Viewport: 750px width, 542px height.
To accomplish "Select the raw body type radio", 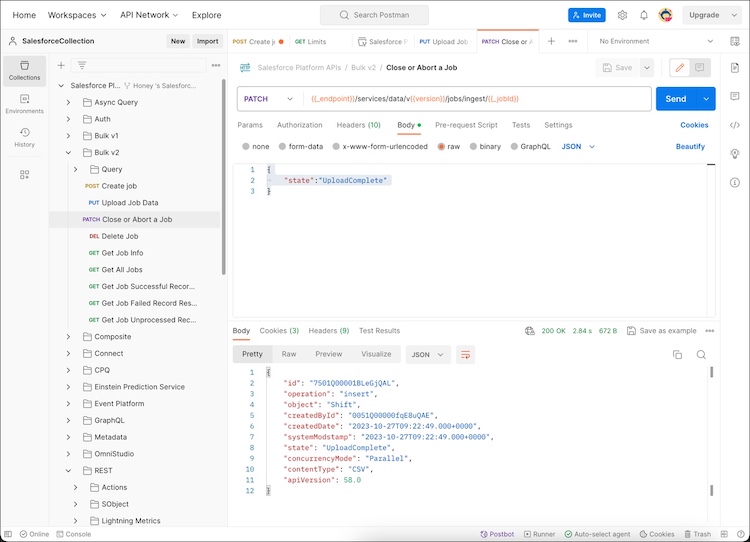I will click(441, 146).
